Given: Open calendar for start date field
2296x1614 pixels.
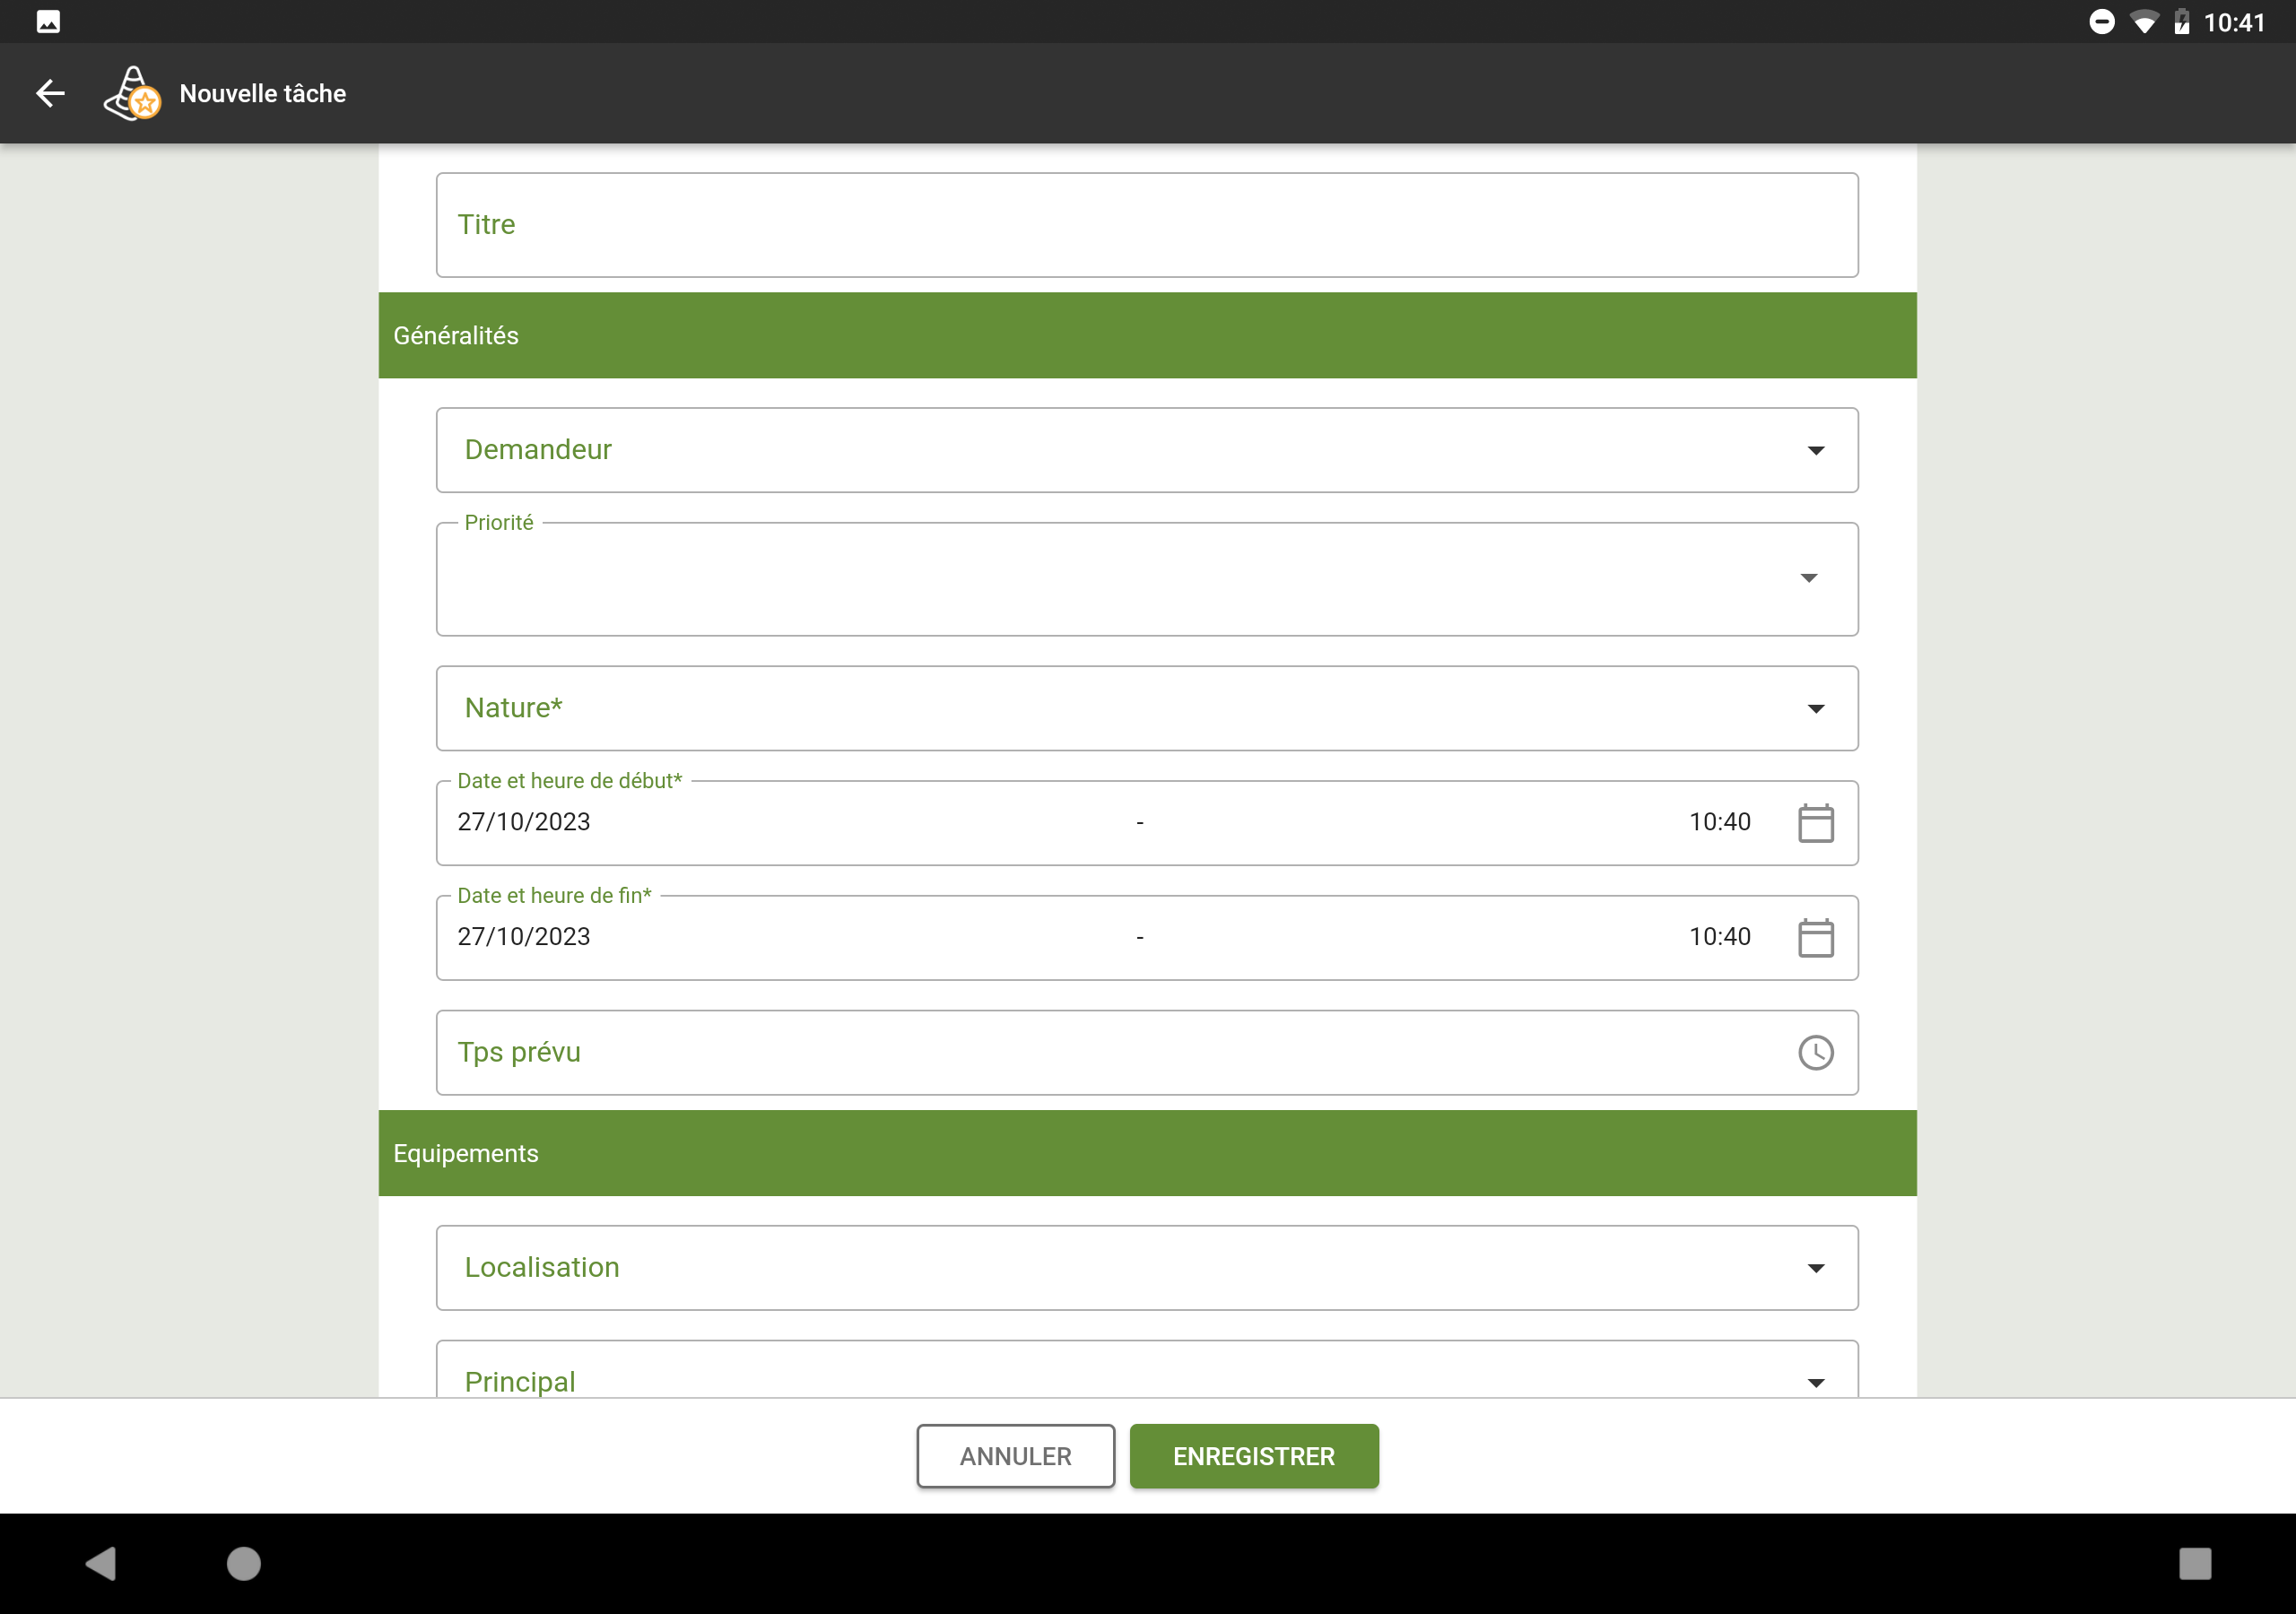Looking at the screenshot, I should [x=1815, y=823].
